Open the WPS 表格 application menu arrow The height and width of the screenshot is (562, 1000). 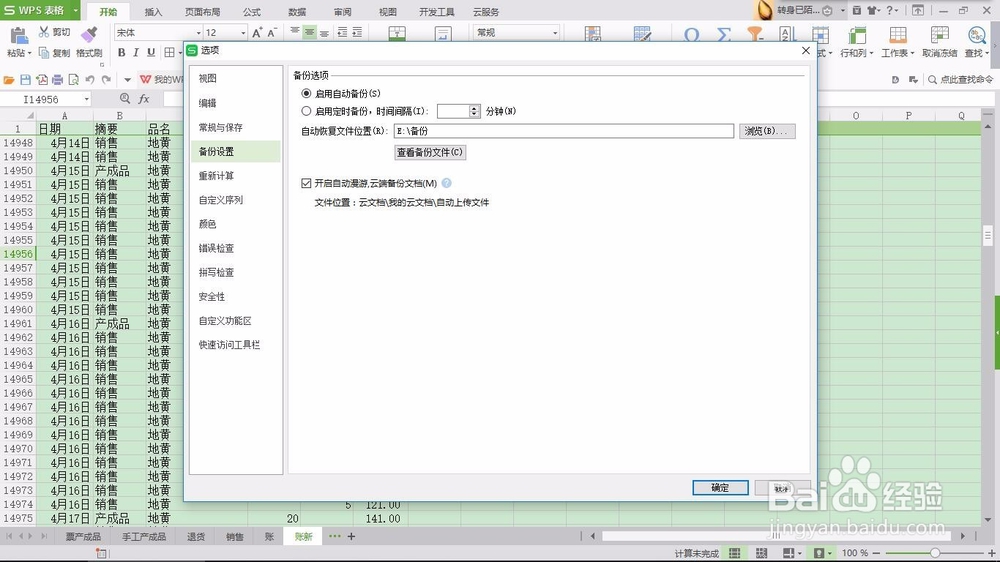click(75, 10)
